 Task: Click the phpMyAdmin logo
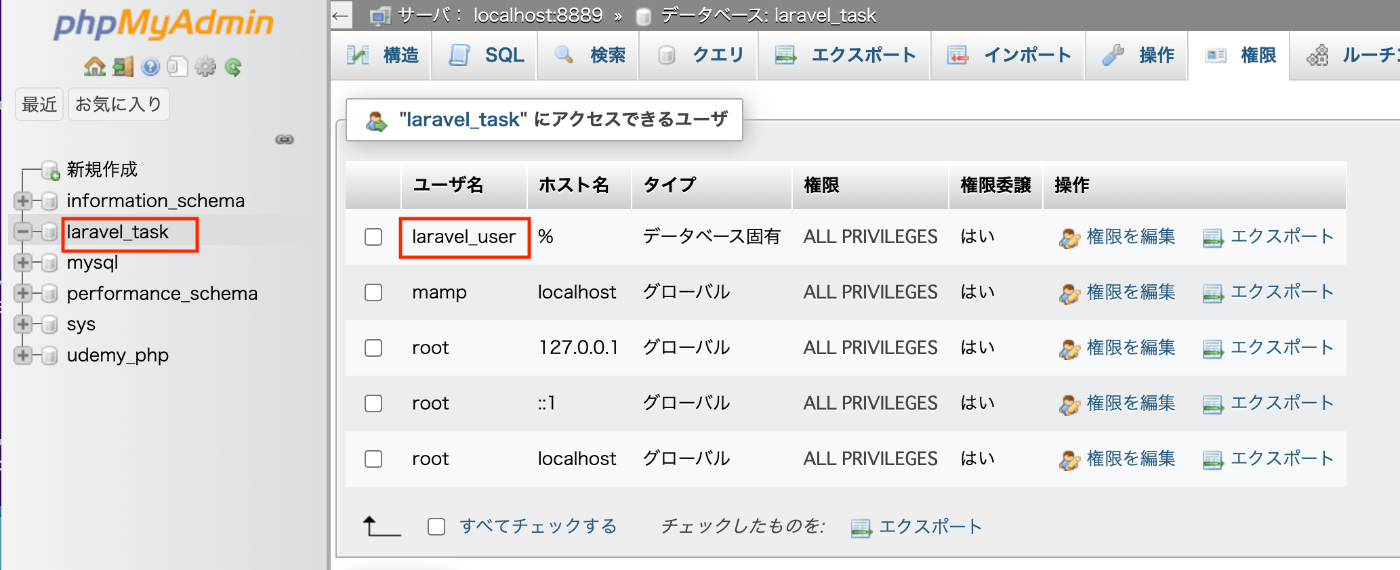pyautogui.click(x=163, y=26)
